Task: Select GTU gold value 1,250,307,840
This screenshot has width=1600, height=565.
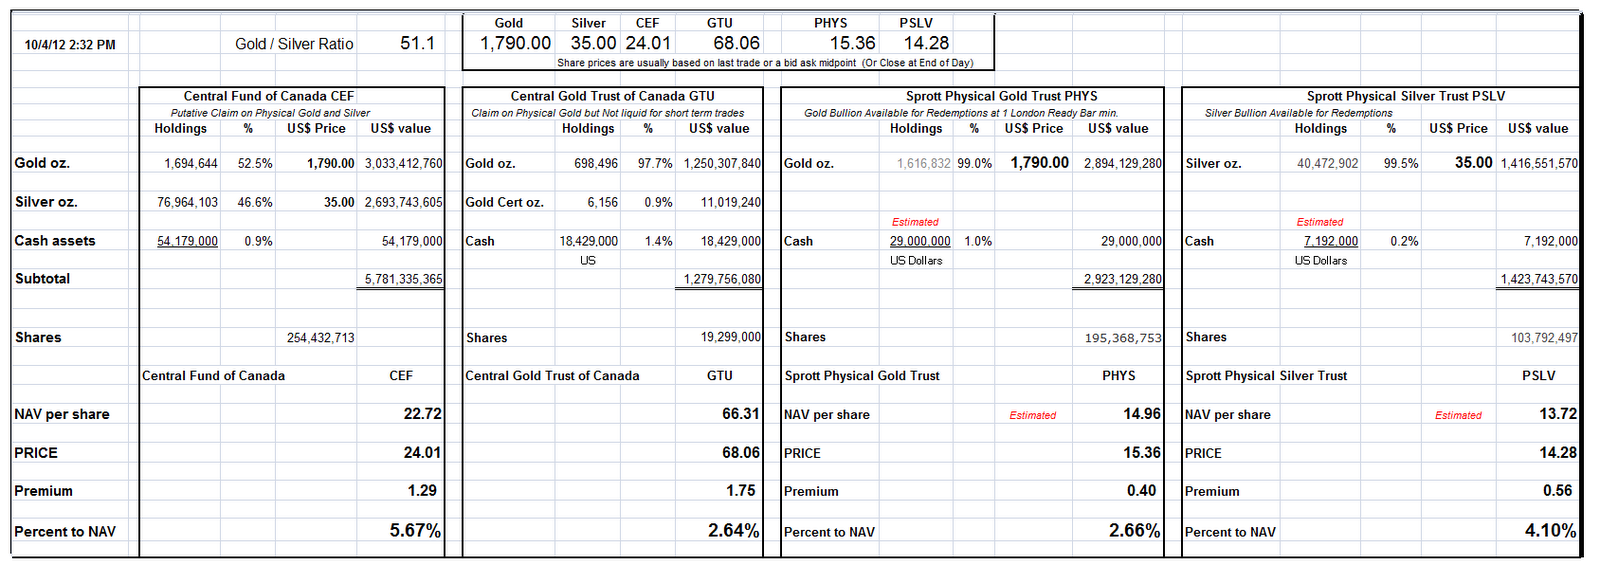Action: [x=722, y=163]
